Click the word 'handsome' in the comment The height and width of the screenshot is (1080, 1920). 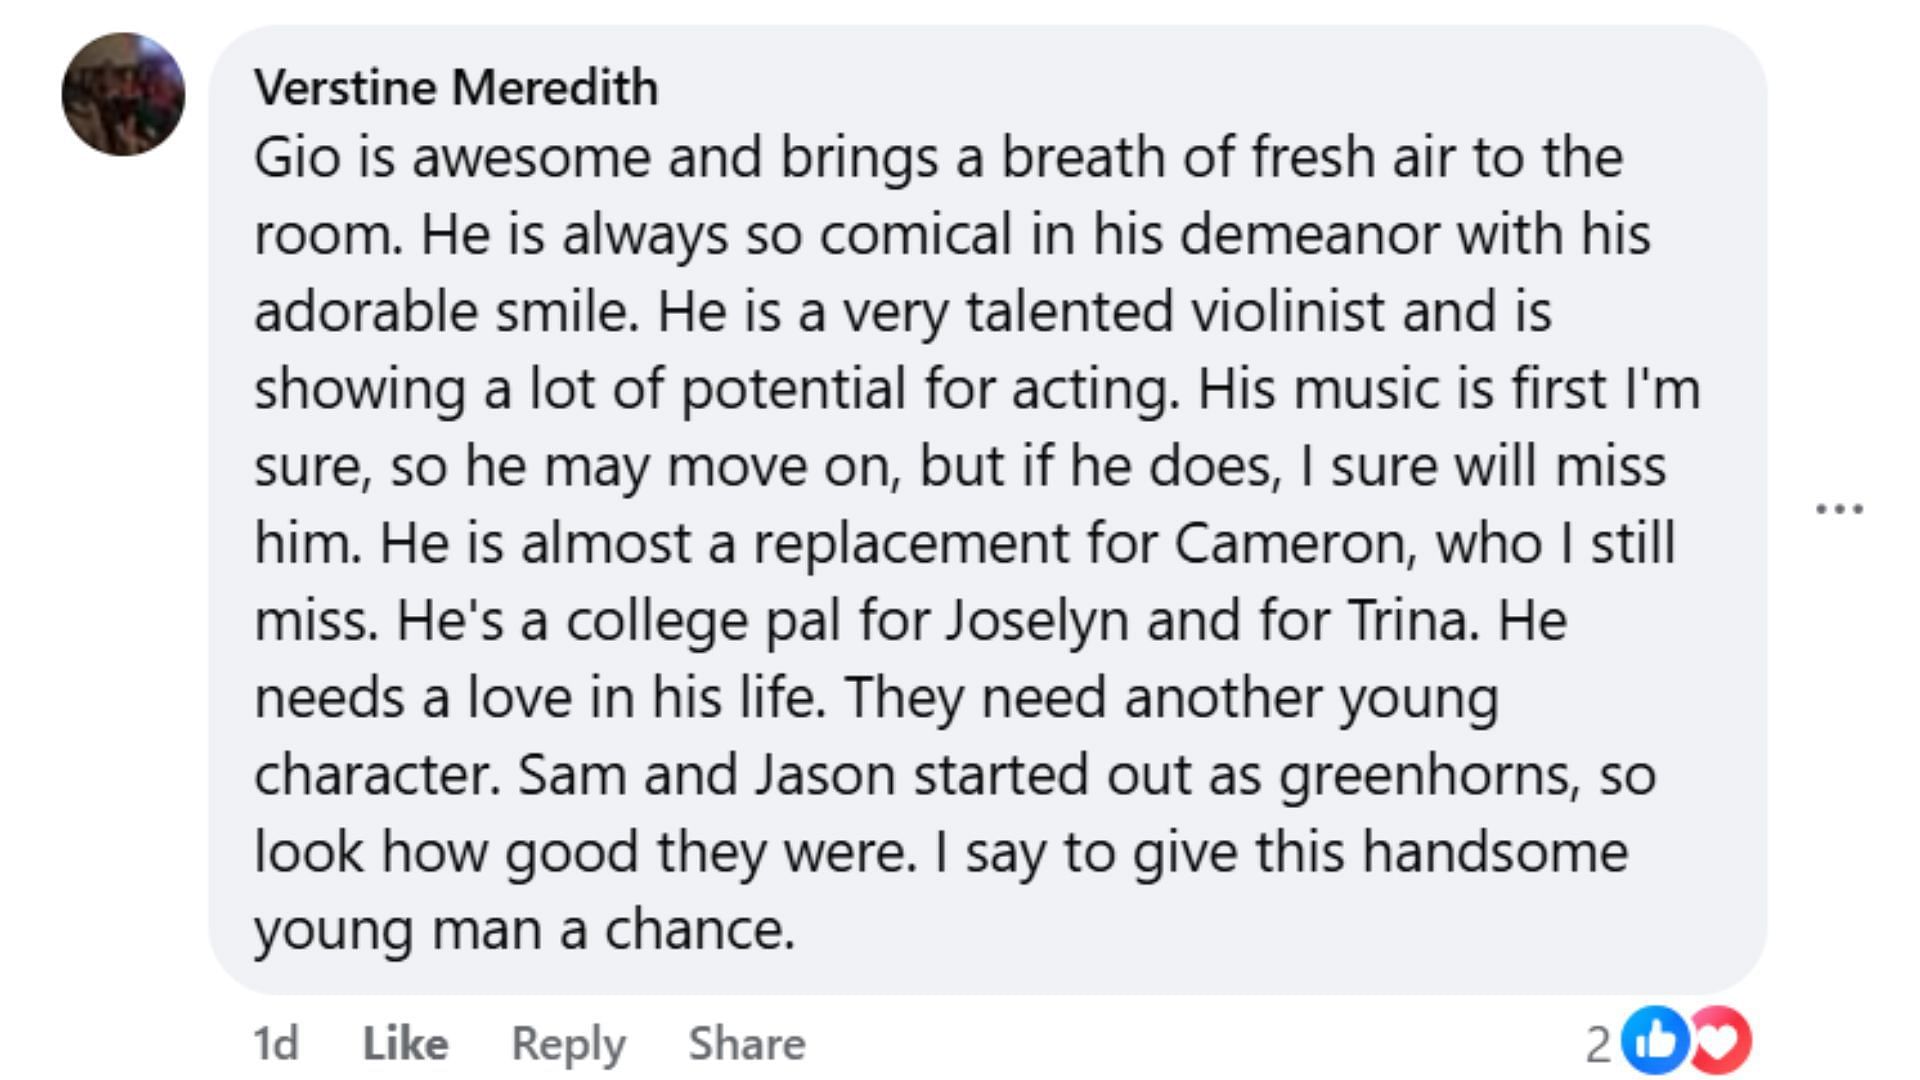point(1495,852)
